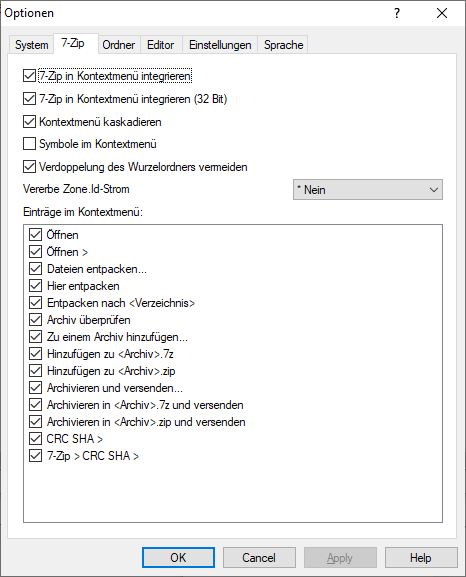This screenshot has width=466, height=577.
Task: Uncheck Verdoppelung des Wurzelordners vermeiden
Action: (29, 166)
